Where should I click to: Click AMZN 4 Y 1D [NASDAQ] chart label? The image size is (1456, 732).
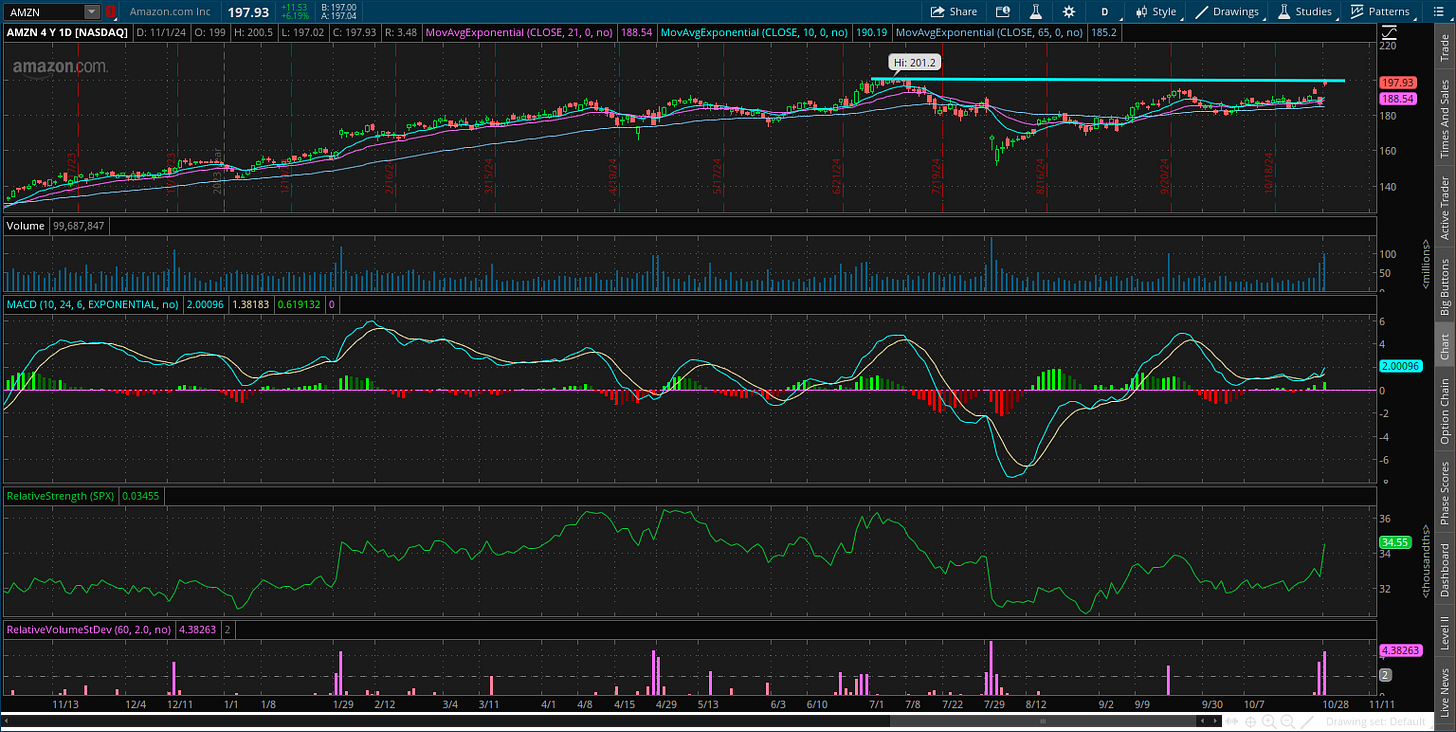click(x=68, y=32)
